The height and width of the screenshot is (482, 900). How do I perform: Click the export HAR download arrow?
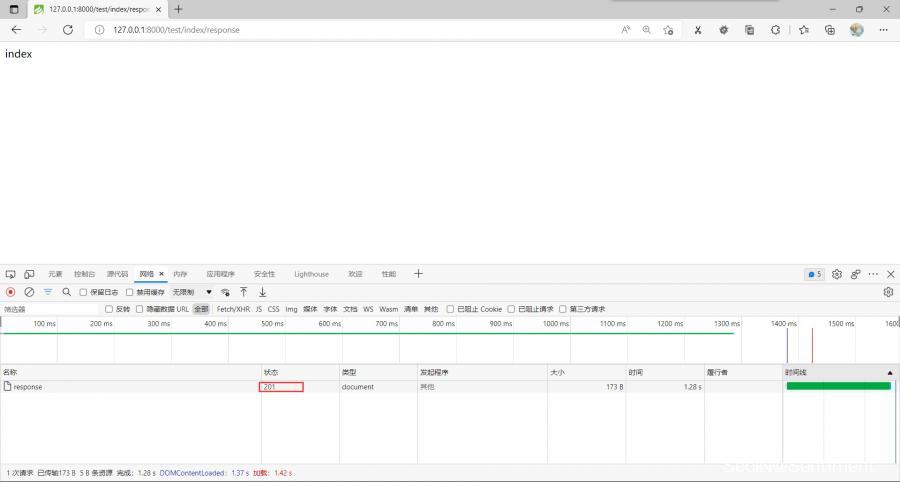pyautogui.click(x=262, y=292)
